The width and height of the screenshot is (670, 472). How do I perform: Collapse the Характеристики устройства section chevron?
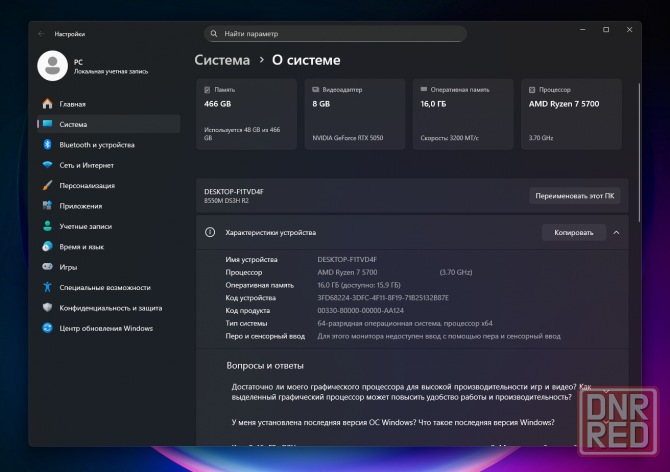coord(616,232)
